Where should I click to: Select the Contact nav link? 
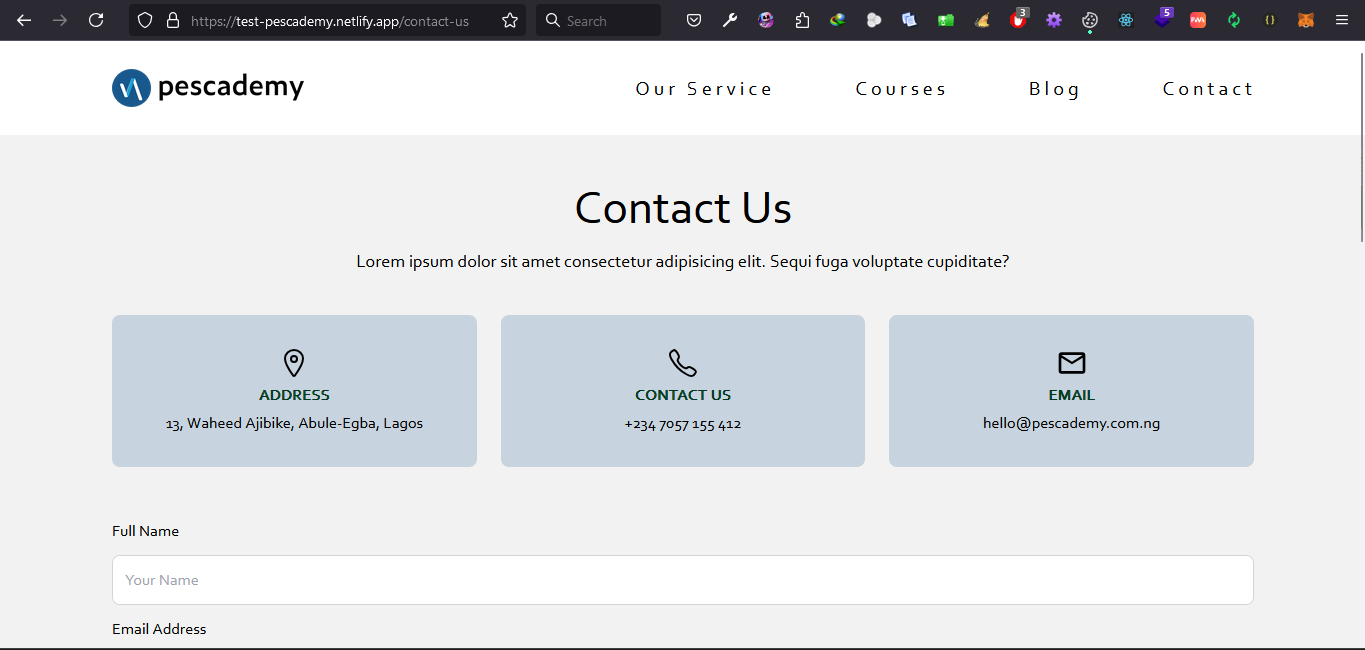pyautogui.click(x=1208, y=89)
